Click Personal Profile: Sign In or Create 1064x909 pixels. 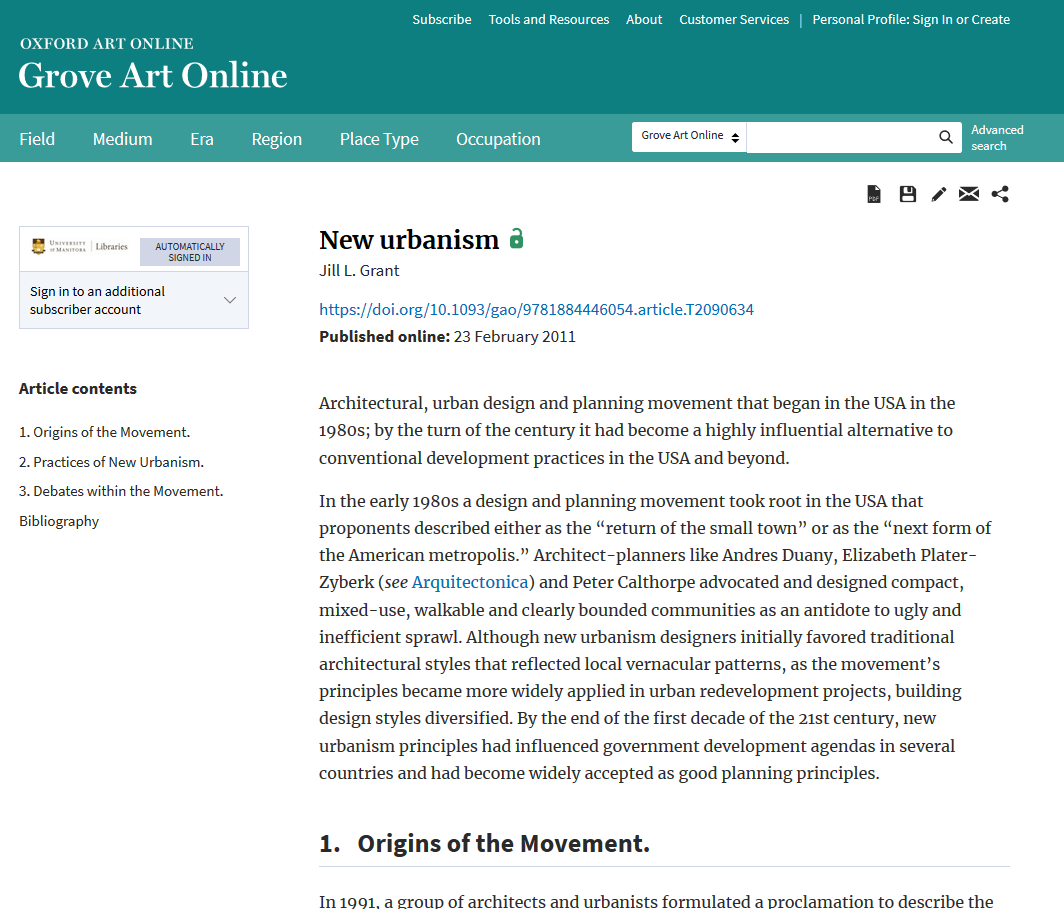click(911, 20)
